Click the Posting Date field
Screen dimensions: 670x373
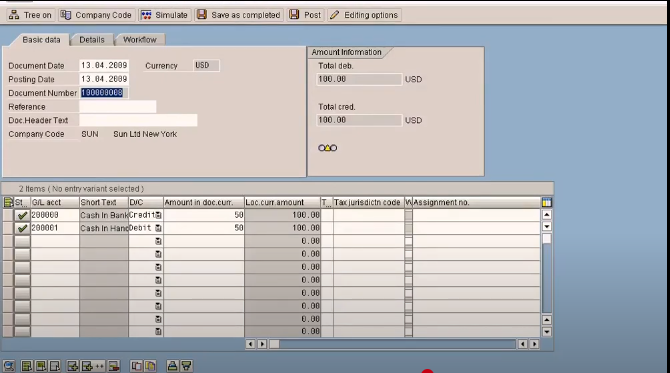[104, 79]
